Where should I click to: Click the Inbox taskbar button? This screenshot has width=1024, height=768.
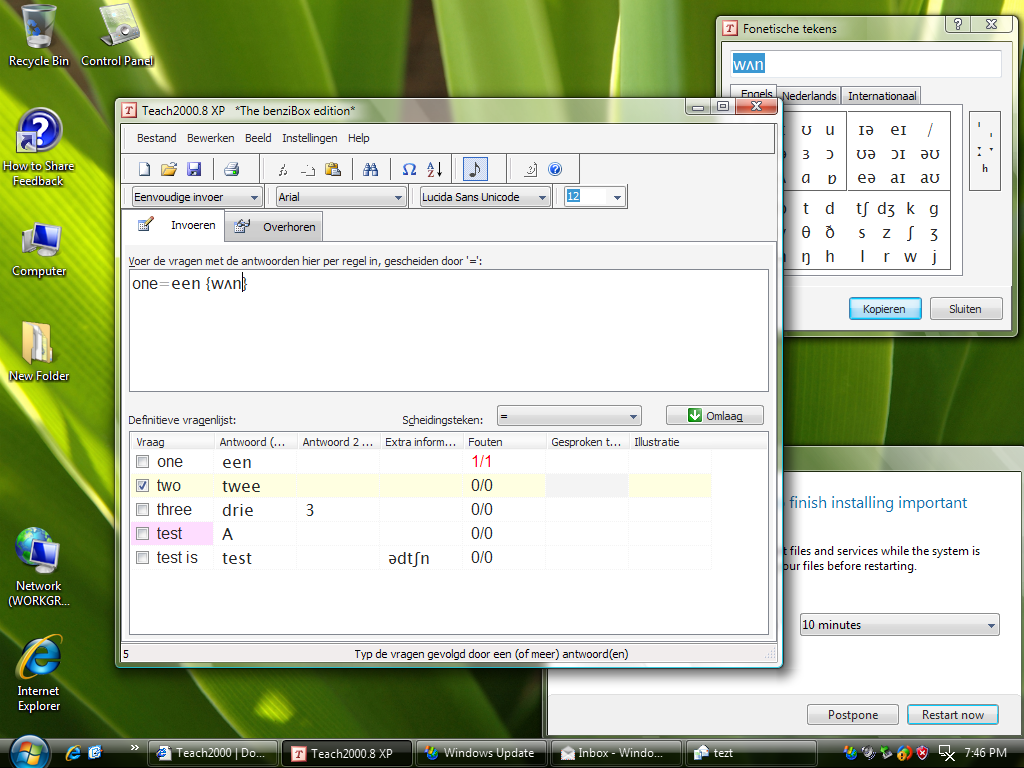click(615, 753)
